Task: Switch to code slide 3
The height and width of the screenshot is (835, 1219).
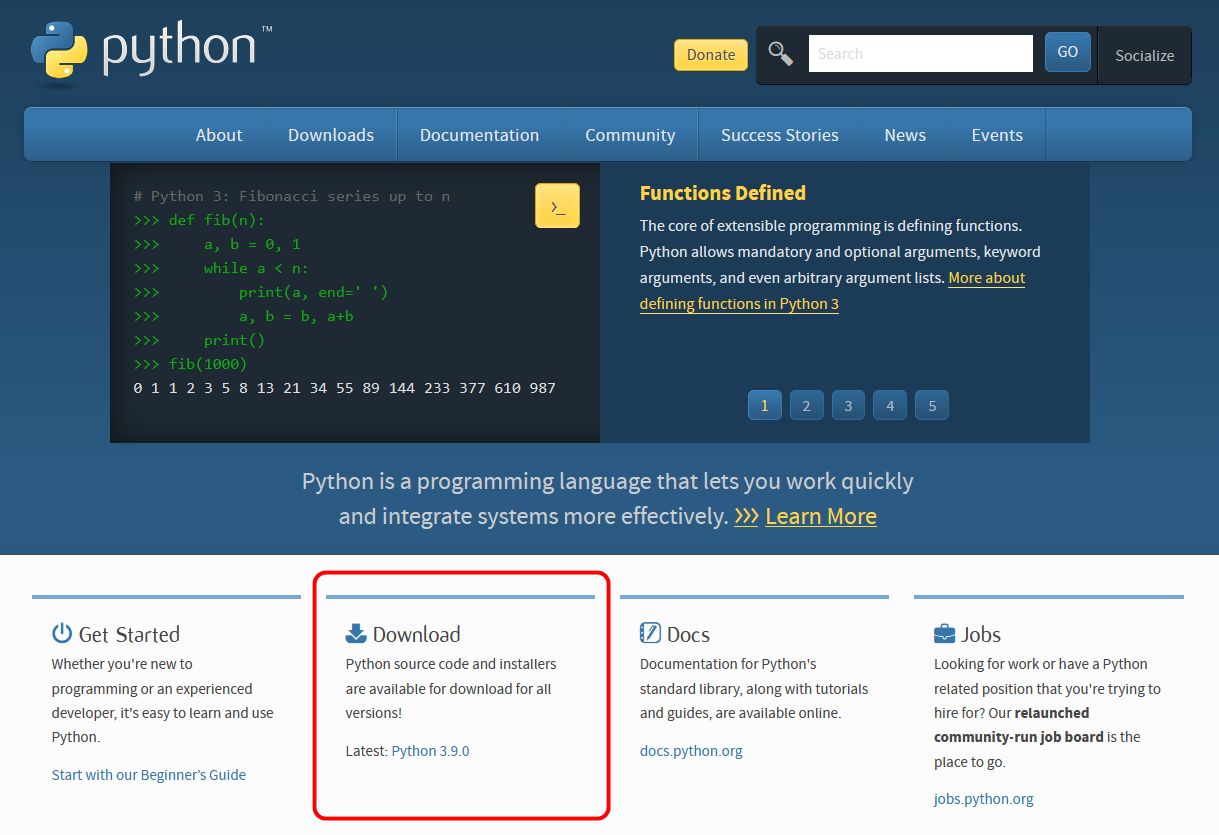Action: coord(848,405)
